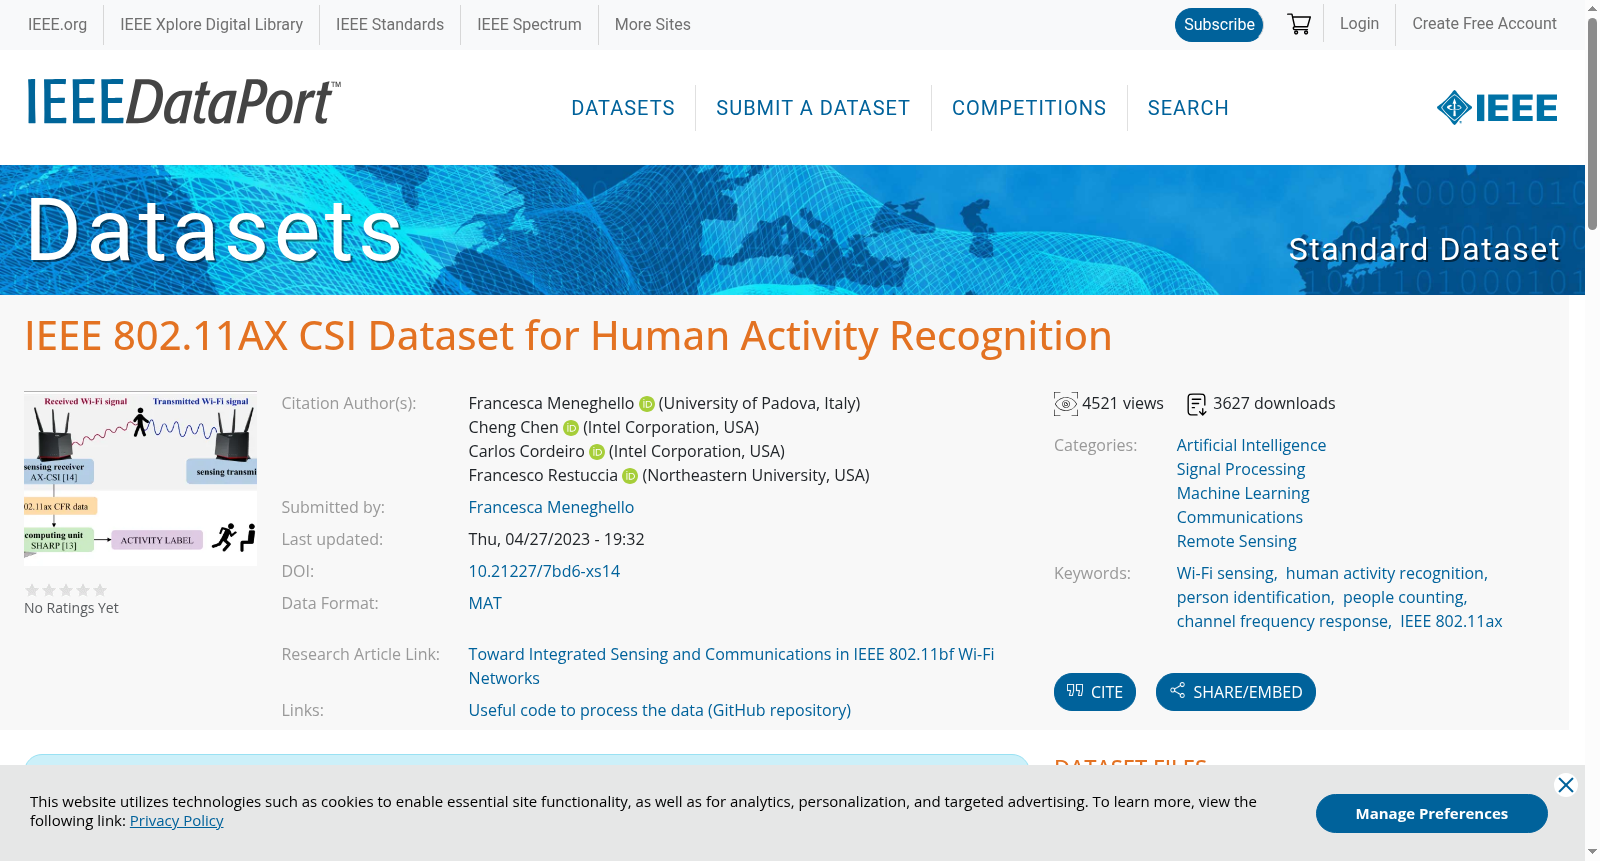Click the MAT data format link
The width and height of the screenshot is (1600, 861).
click(x=485, y=603)
